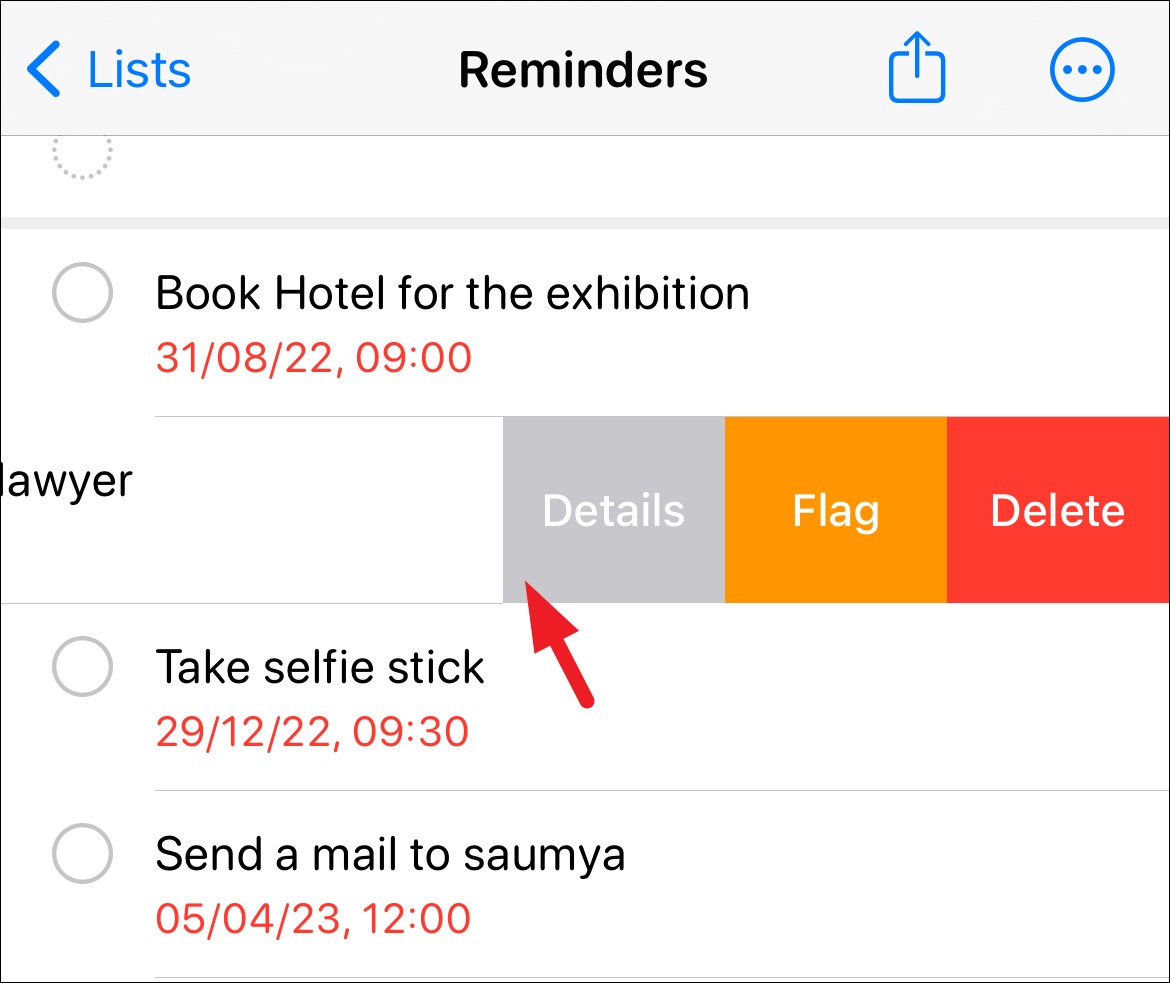The width and height of the screenshot is (1170, 983).
Task: Mark Take selfie stick as complete
Action: click(82, 667)
